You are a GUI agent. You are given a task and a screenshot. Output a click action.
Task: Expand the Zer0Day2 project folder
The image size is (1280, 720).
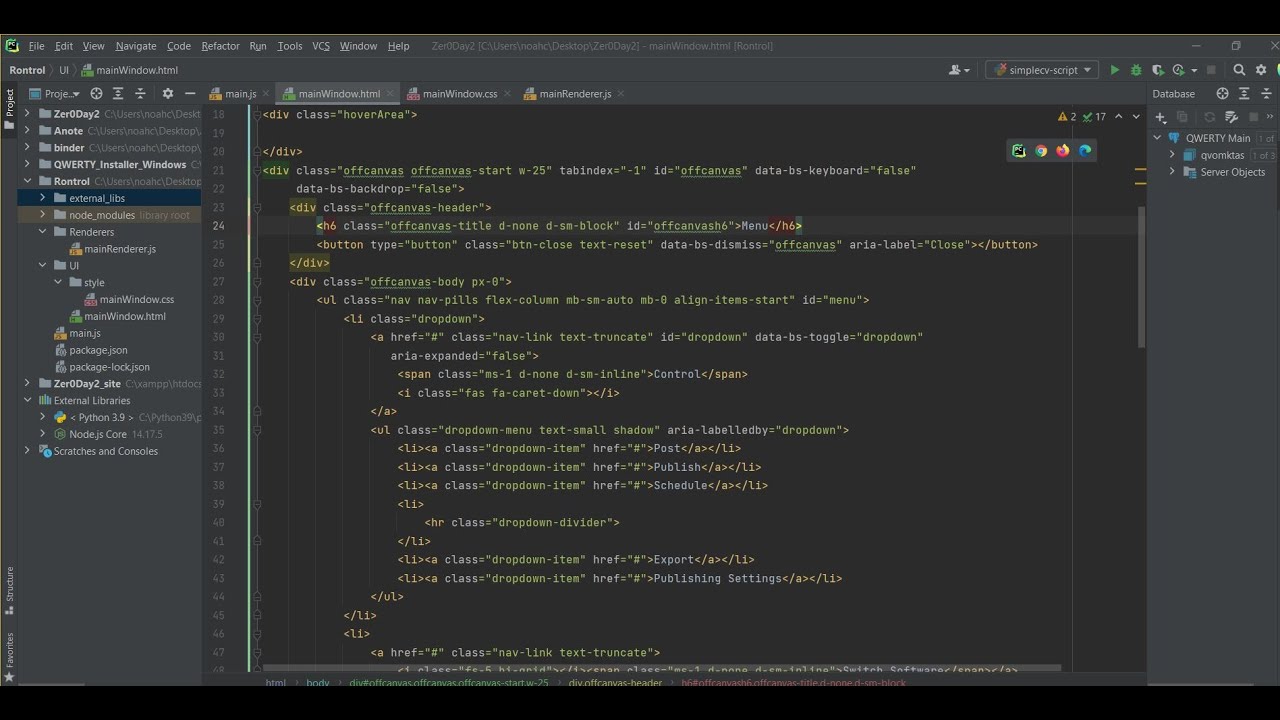(27, 114)
